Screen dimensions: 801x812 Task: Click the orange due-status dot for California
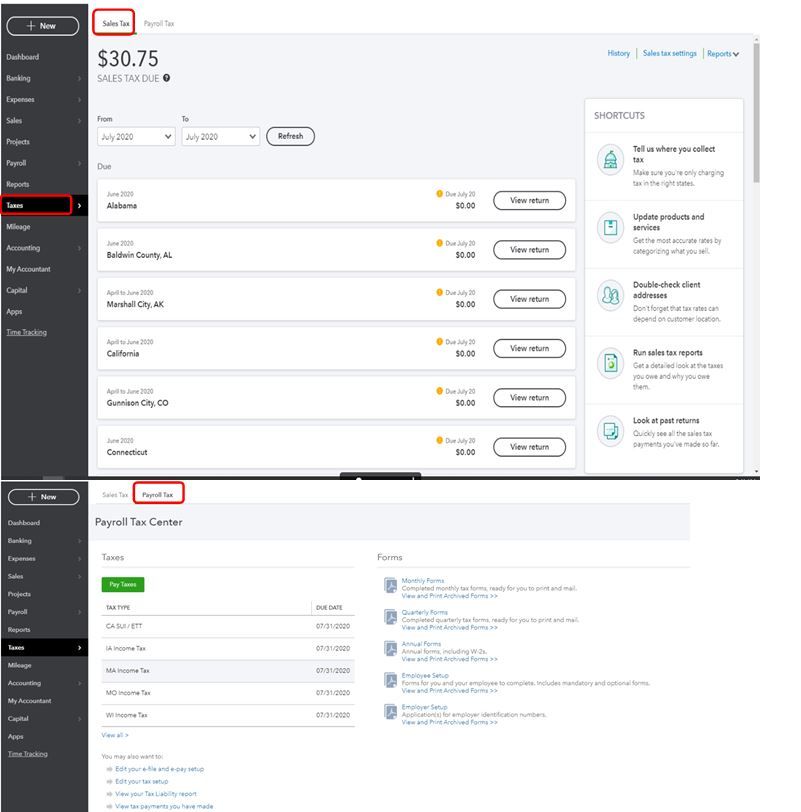(440, 342)
